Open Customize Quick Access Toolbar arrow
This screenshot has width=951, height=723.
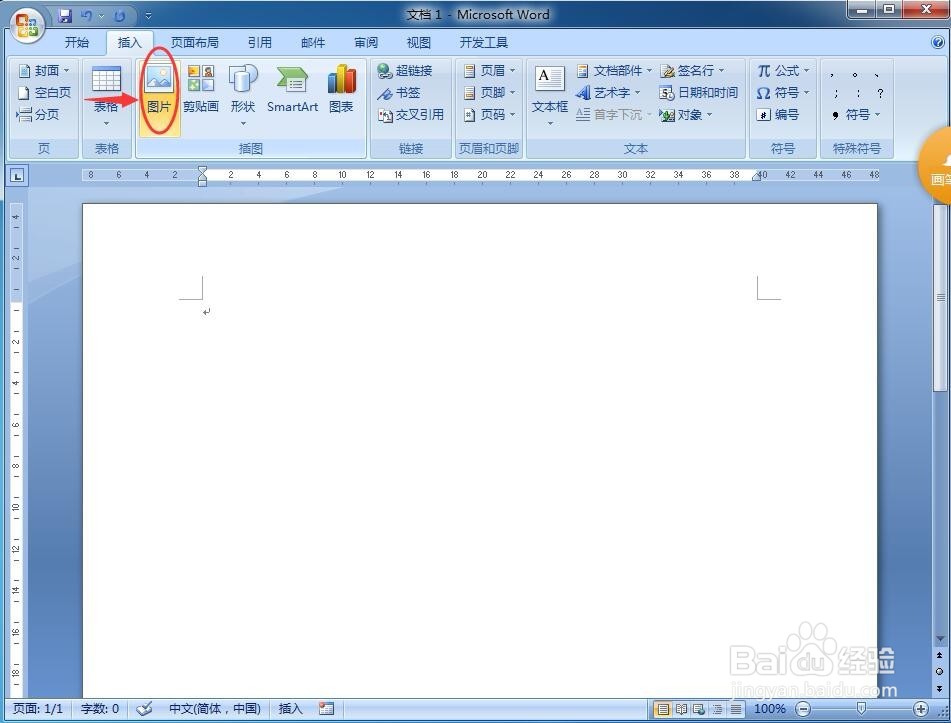[x=148, y=16]
